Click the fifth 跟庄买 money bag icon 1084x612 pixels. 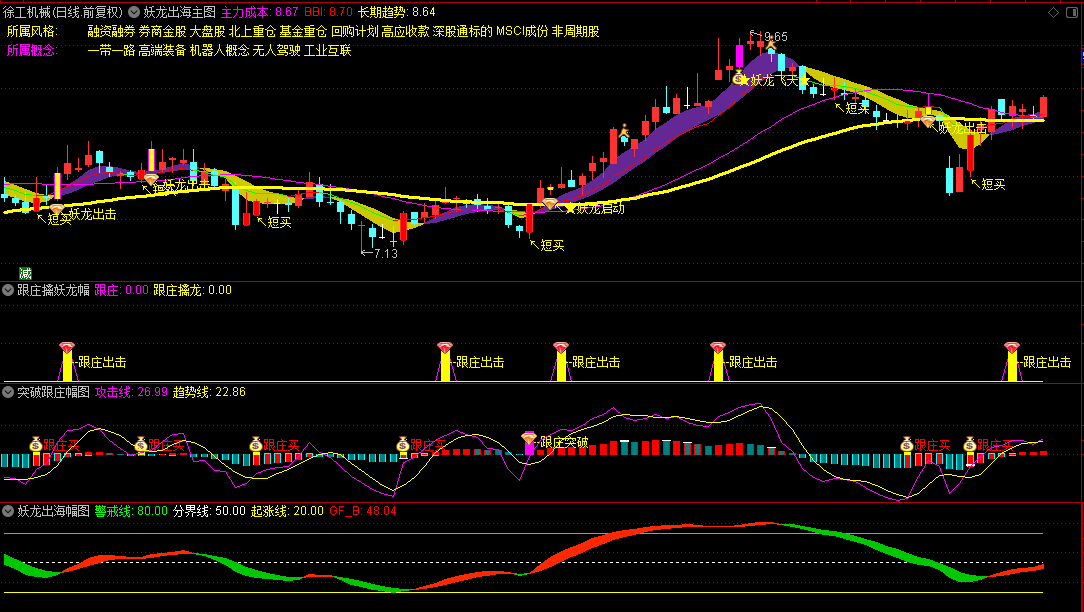[x=907, y=444]
